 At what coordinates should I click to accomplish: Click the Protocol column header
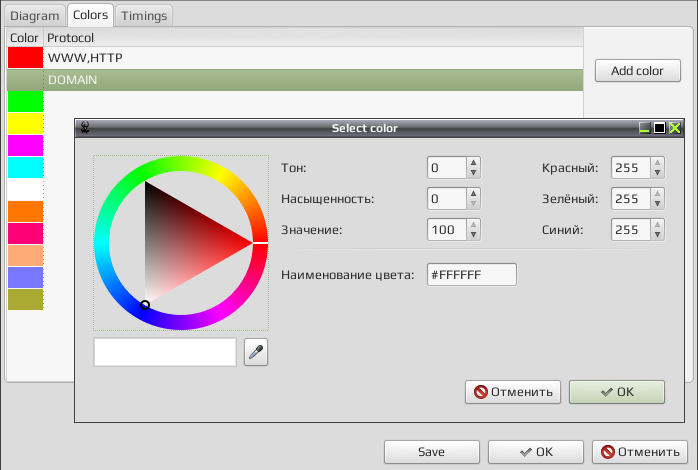[313, 38]
